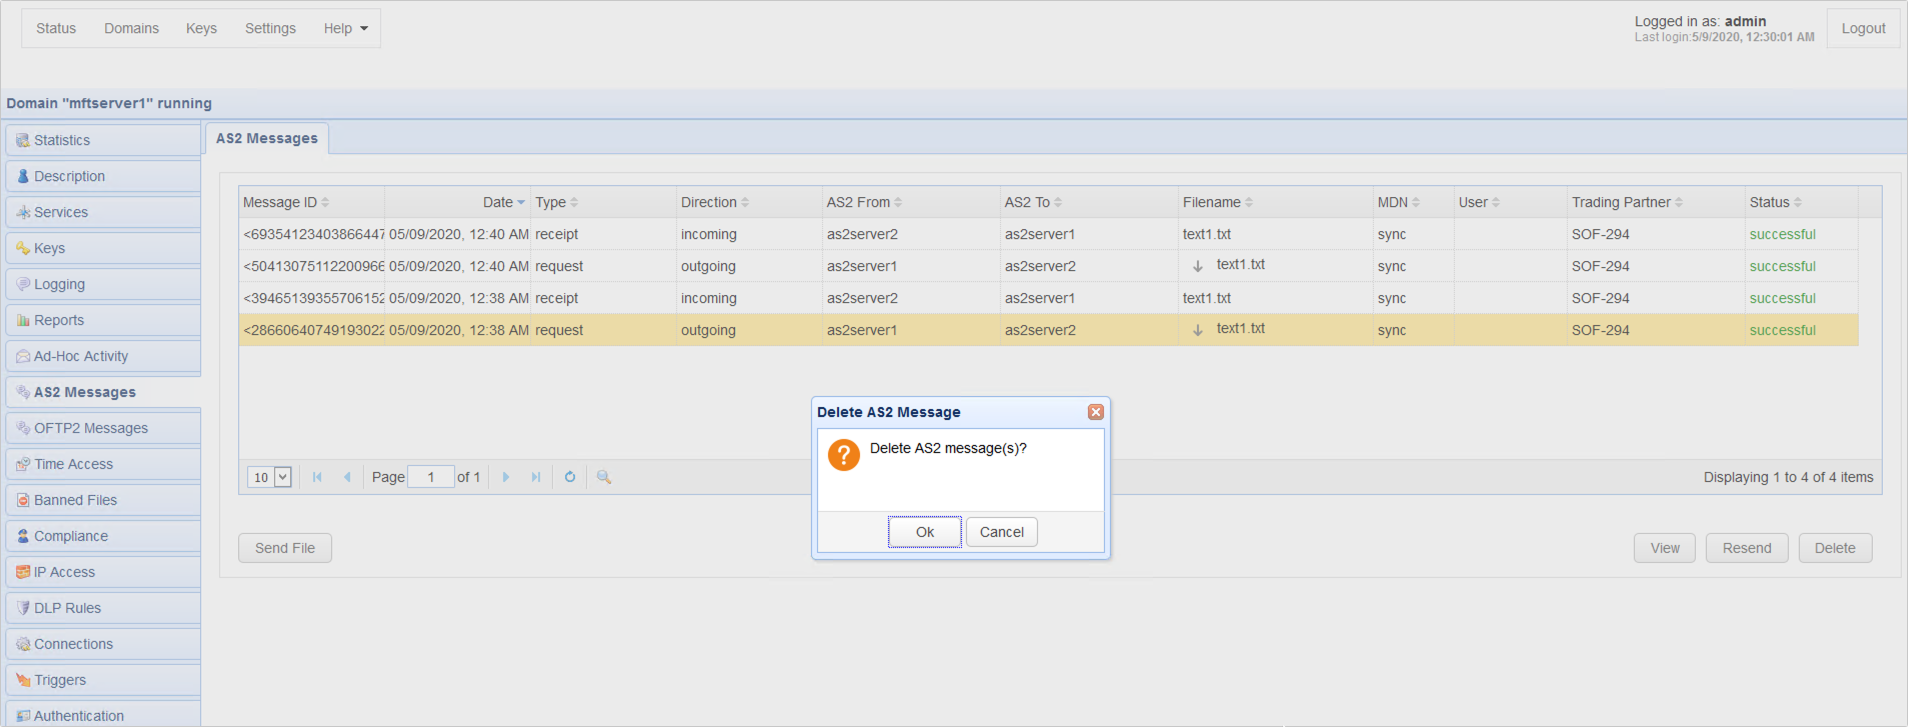This screenshot has height=727, width=1908.
Task: Click the Banned Files sidebar icon
Action: pos(23,501)
